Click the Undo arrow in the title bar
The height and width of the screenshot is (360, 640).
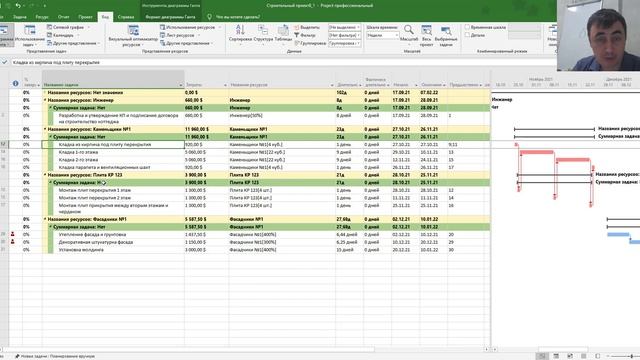tap(18, 6)
